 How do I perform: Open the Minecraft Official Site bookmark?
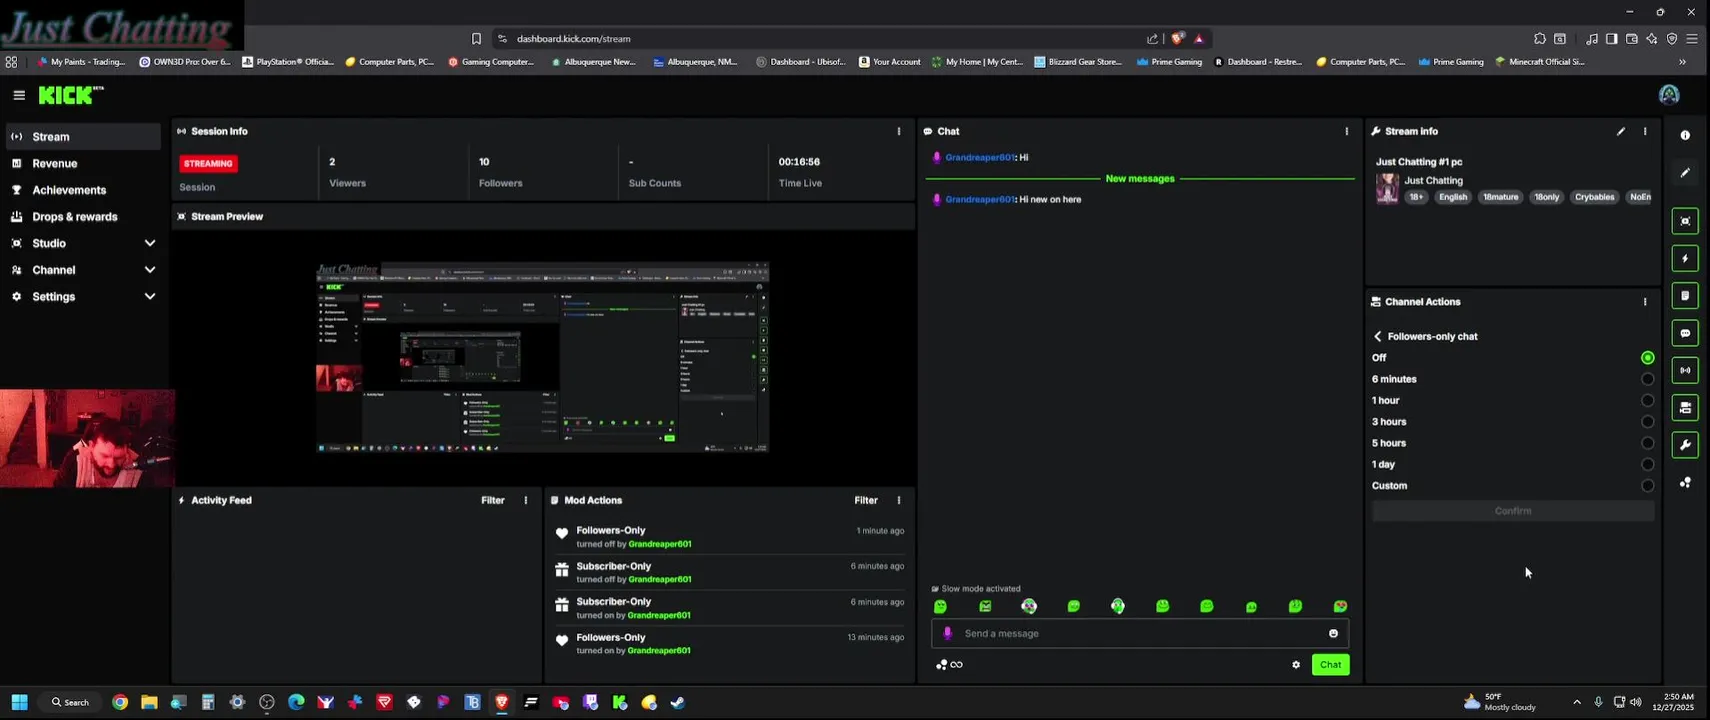point(1540,62)
